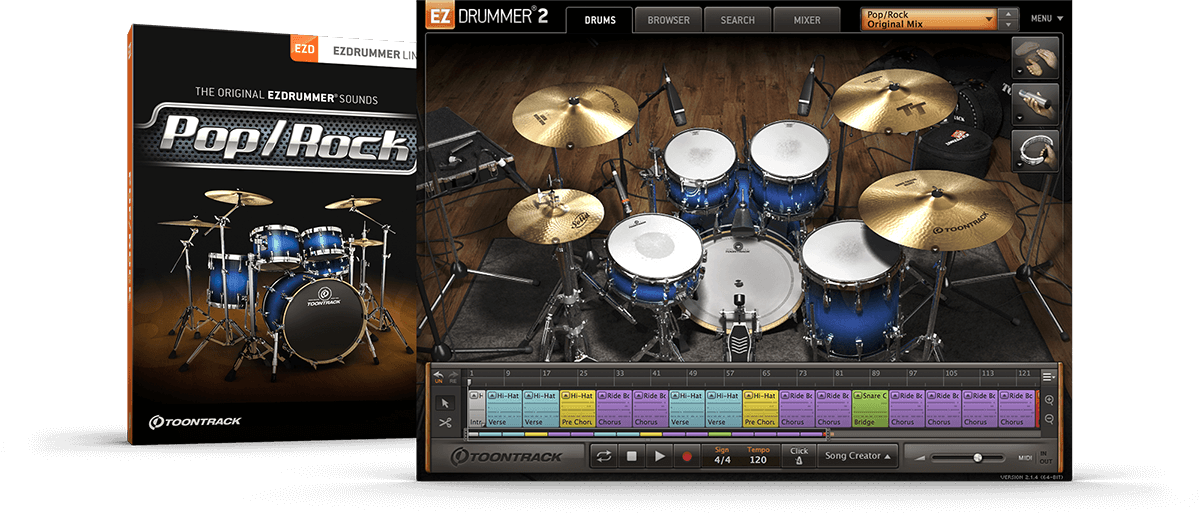Image resolution: width=1200 pixels, height=517 pixels.
Task: Click the playhead marker at bar 1
Action: [x=469, y=381]
